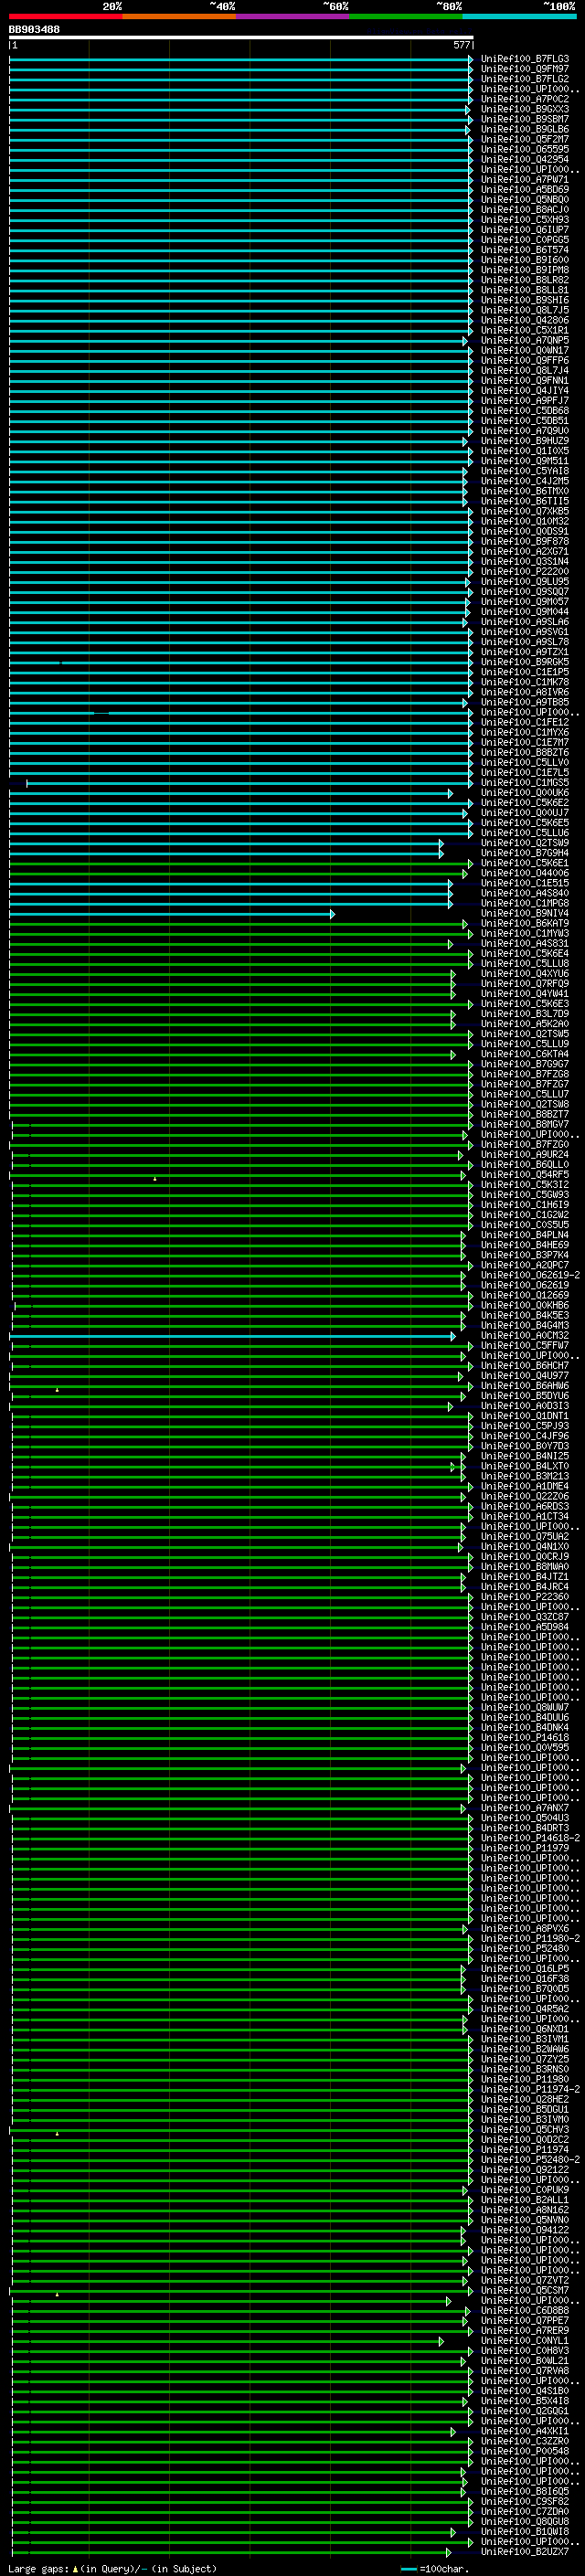Select hit label UniRef100_O62619-2
The width and height of the screenshot is (585, 2576).
[x=530, y=1276]
